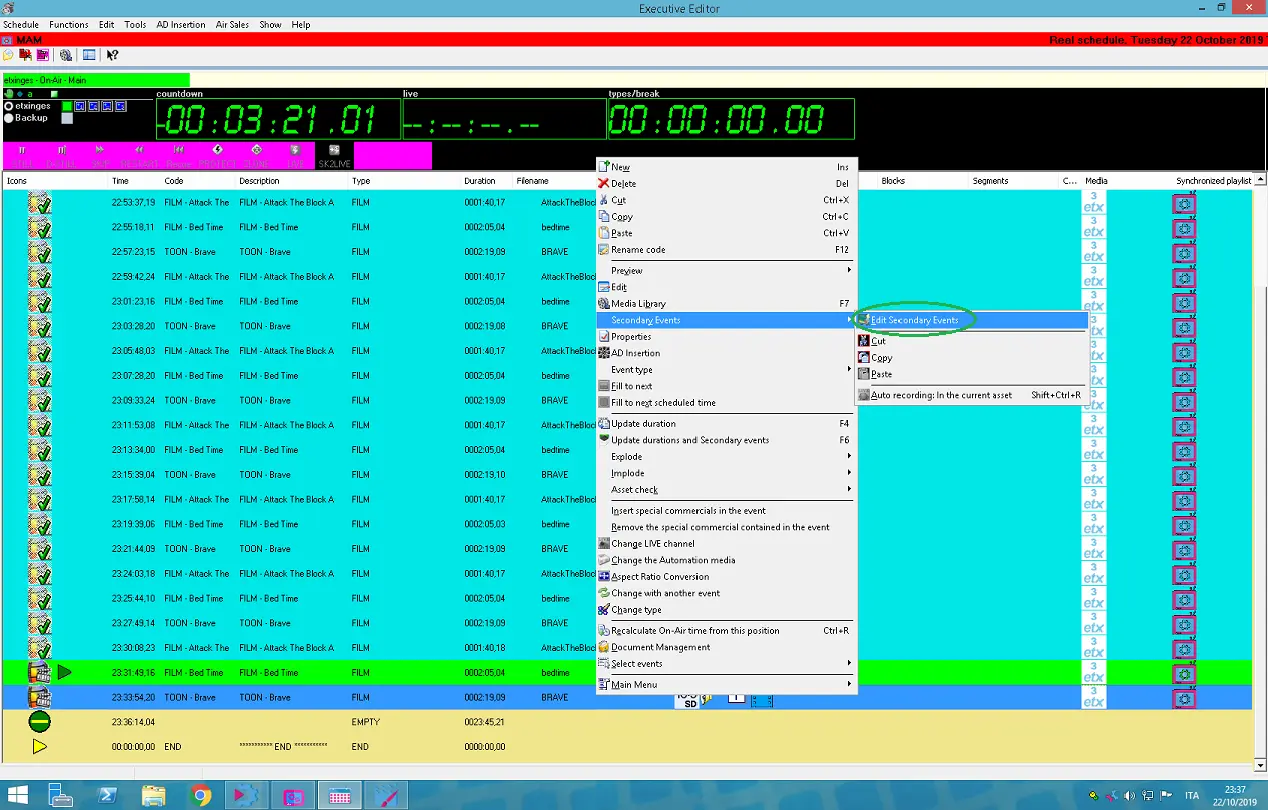Image resolution: width=1268 pixels, height=810 pixels.
Task: Click the synchronized playlist icon in first row
Action: (1184, 203)
